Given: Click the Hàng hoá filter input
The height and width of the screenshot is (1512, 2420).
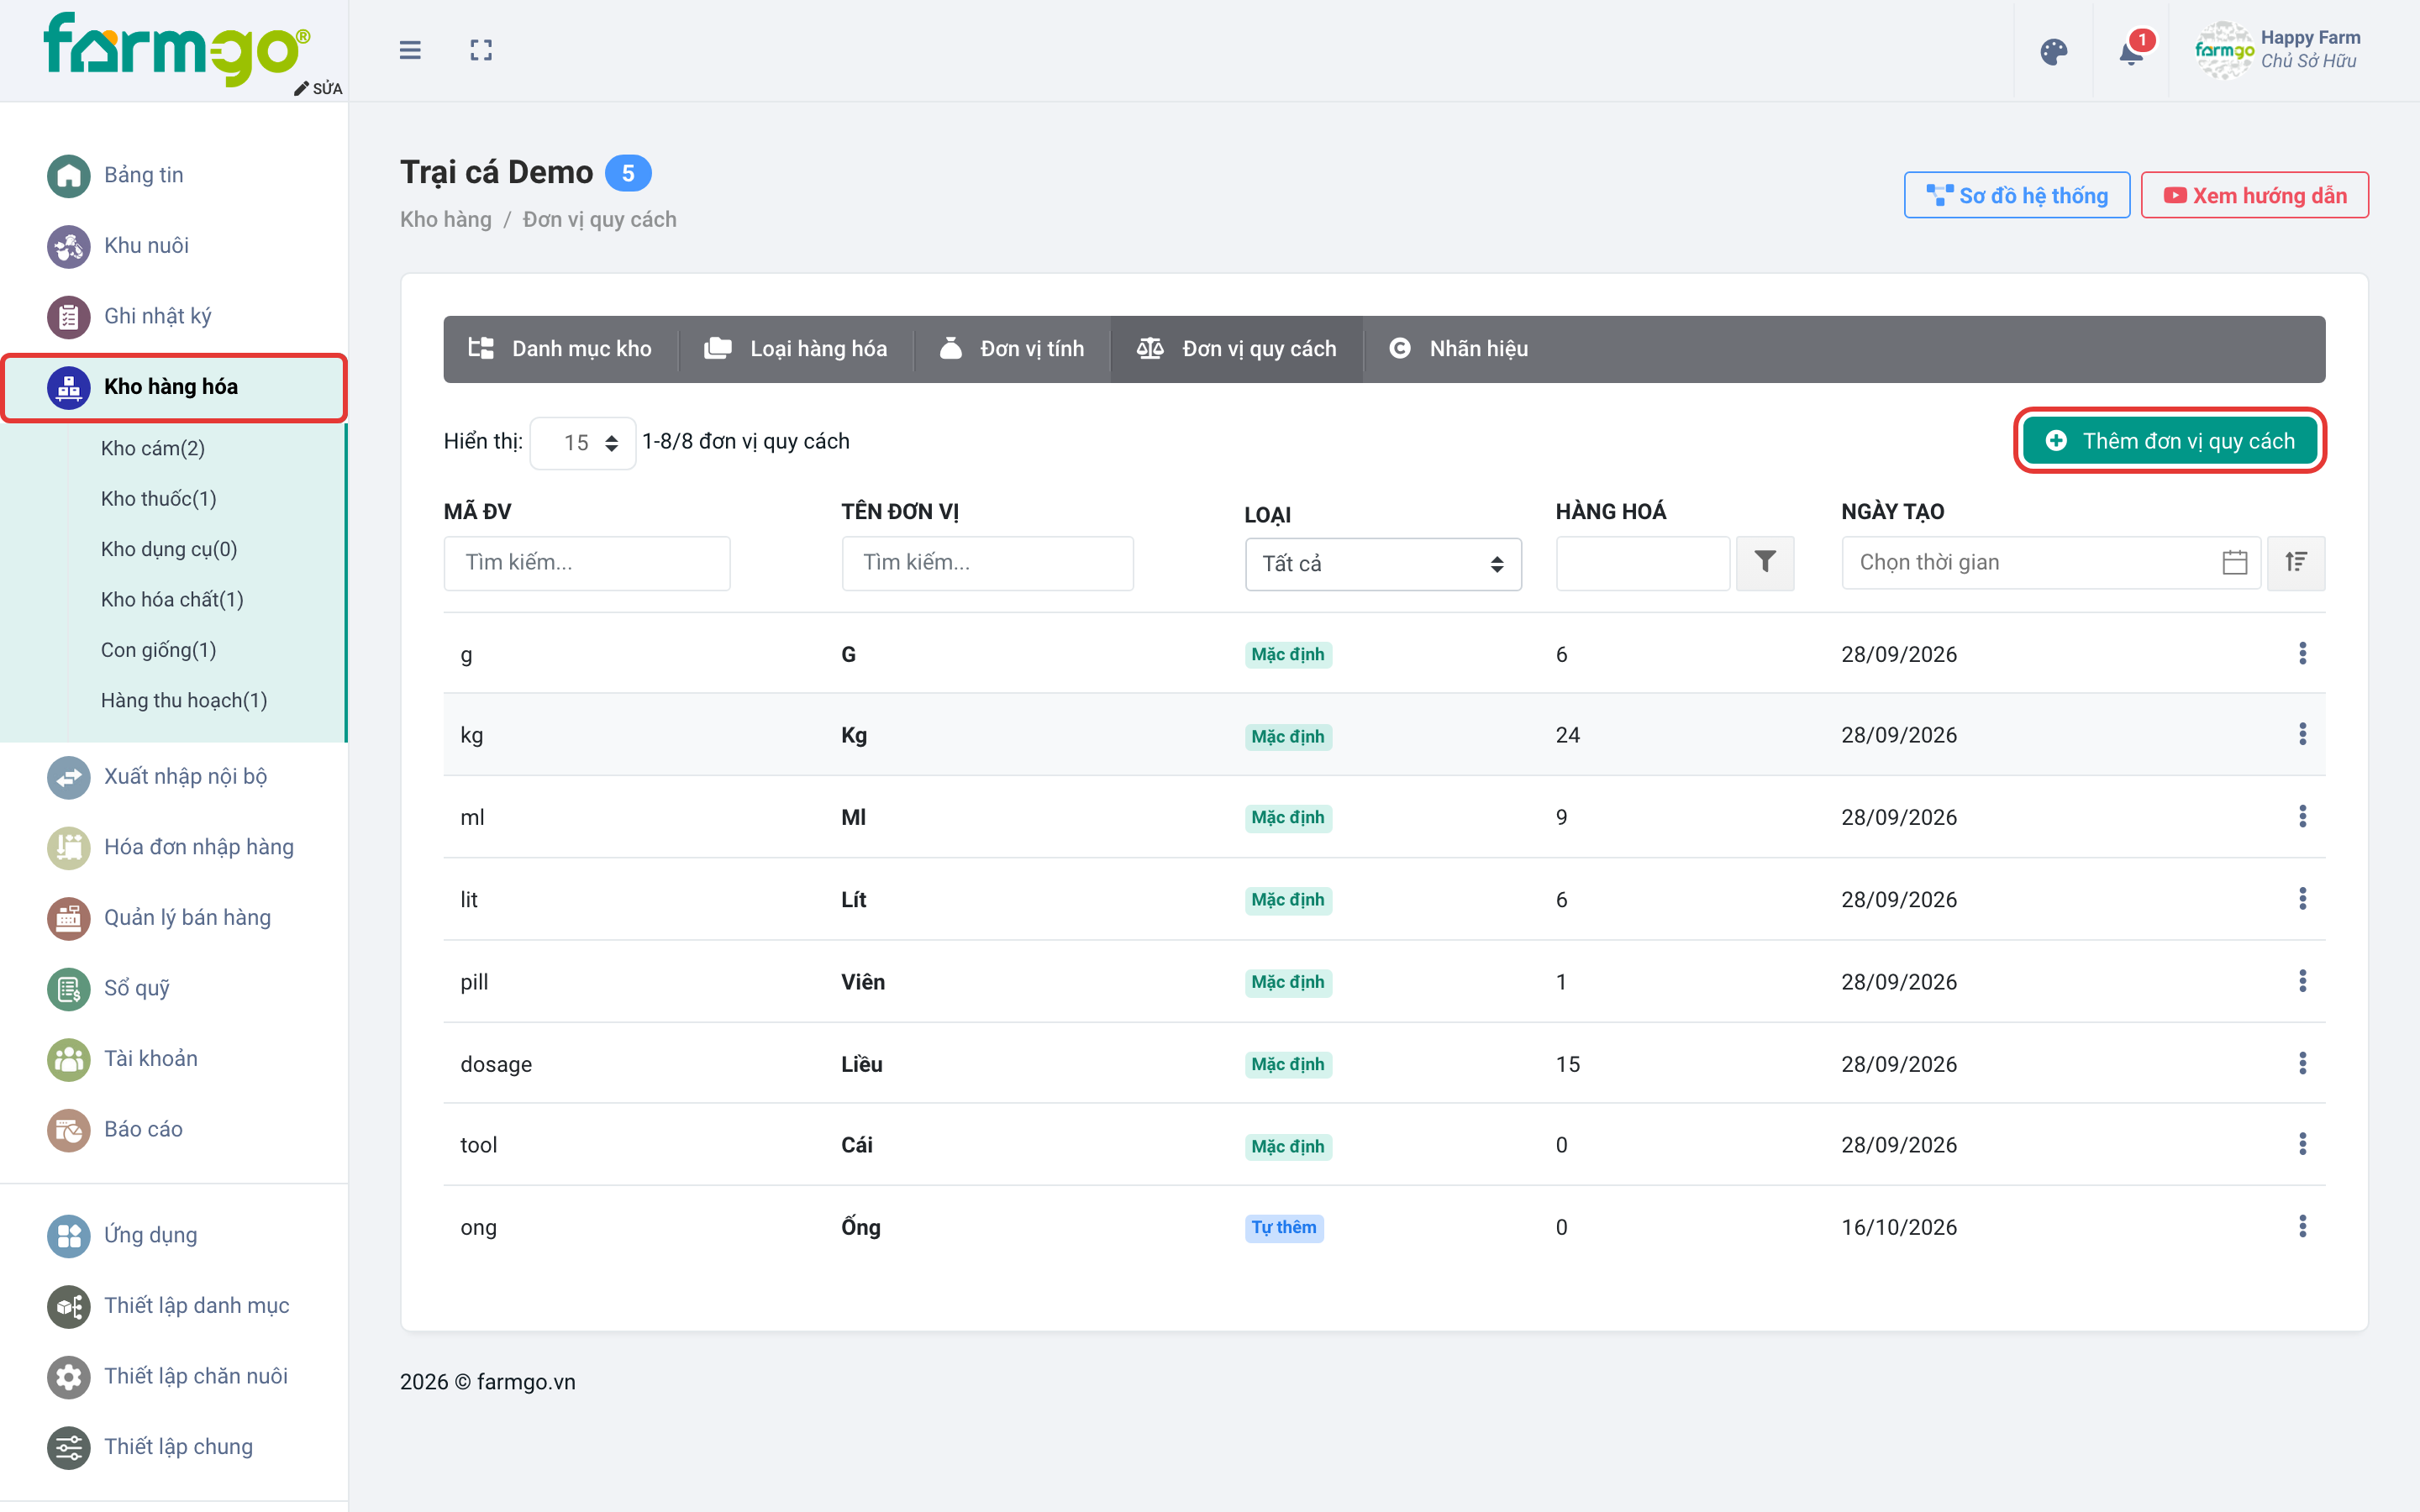Looking at the screenshot, I should pyautogui.click(x=1643, y=563).
